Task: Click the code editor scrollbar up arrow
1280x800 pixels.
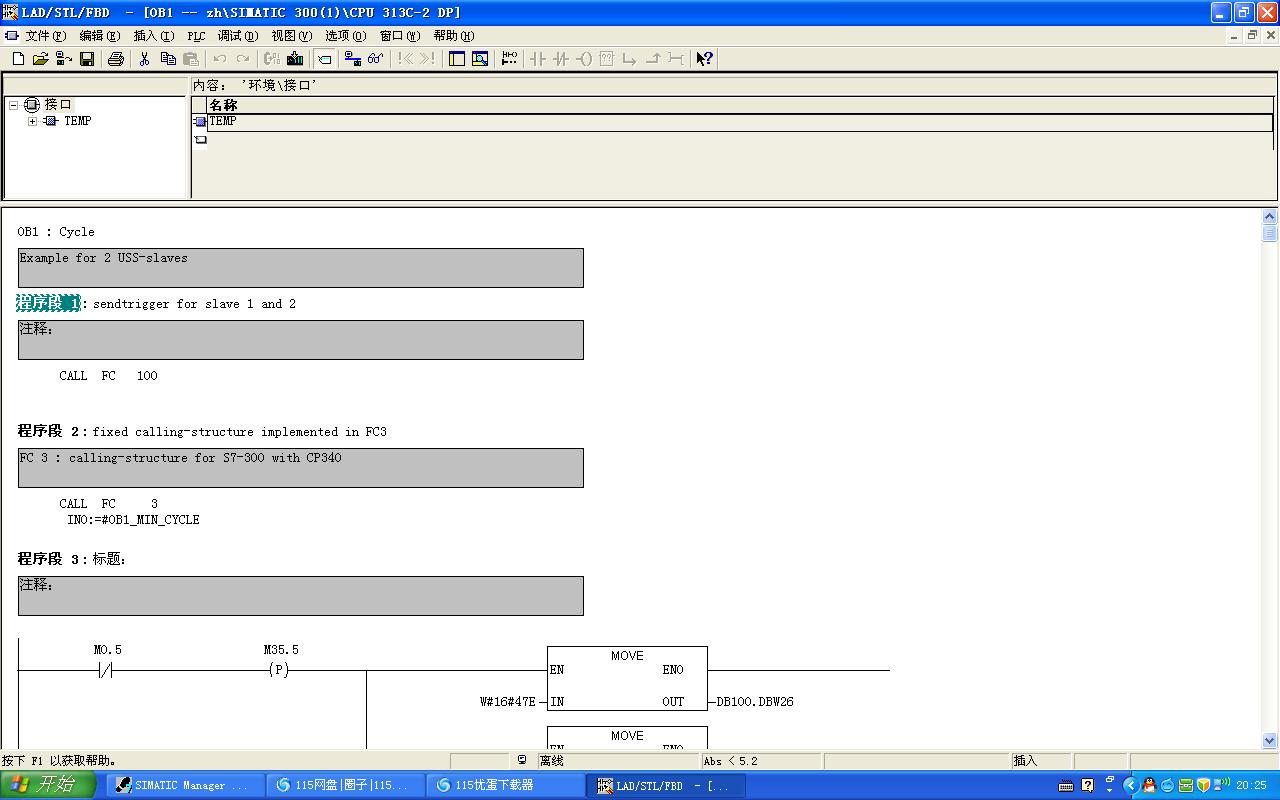Action: [1270, 217]
